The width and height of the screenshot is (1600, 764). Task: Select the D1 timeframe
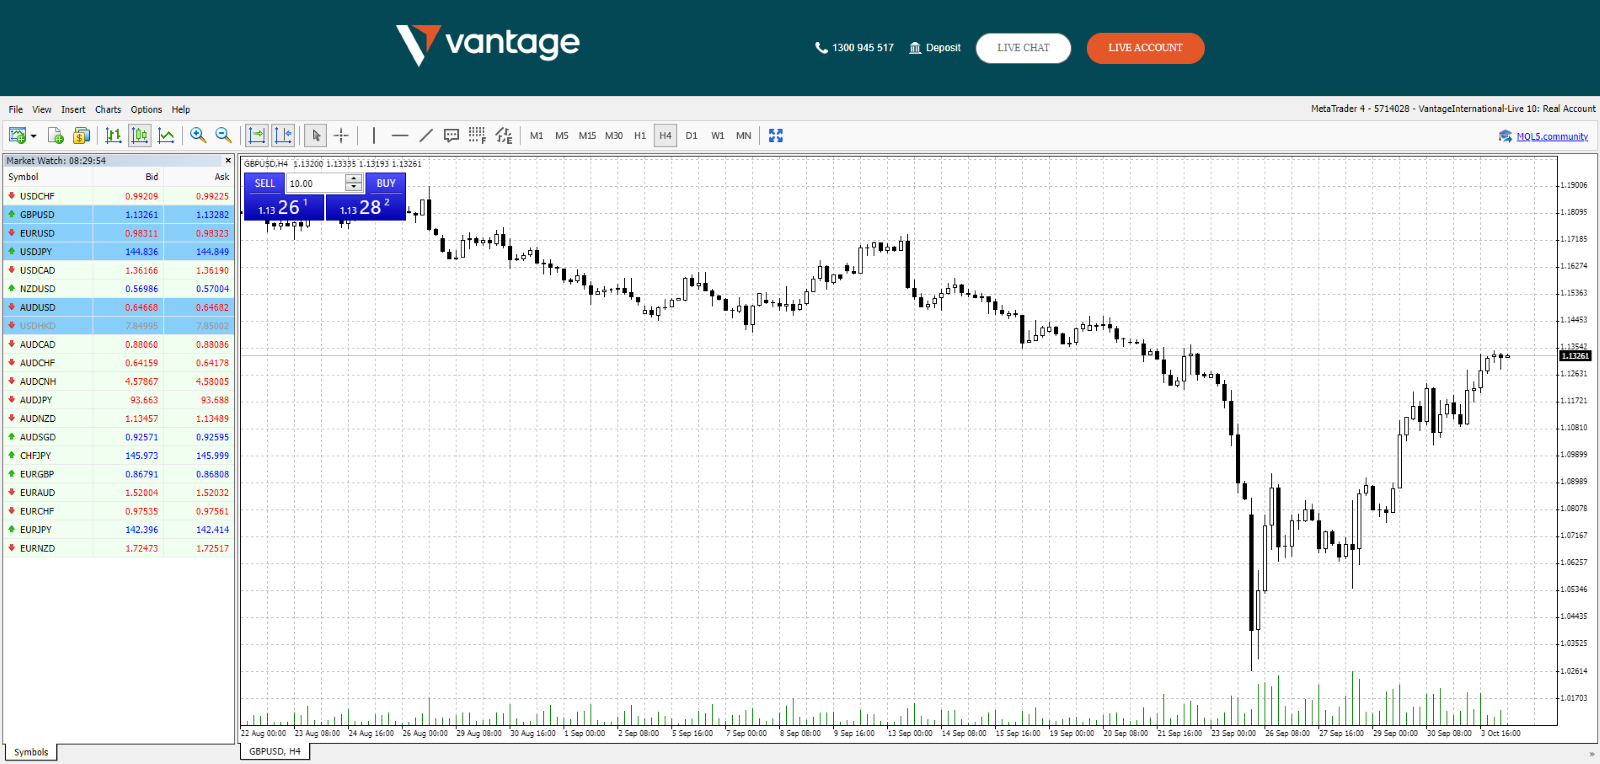[691, 135]
